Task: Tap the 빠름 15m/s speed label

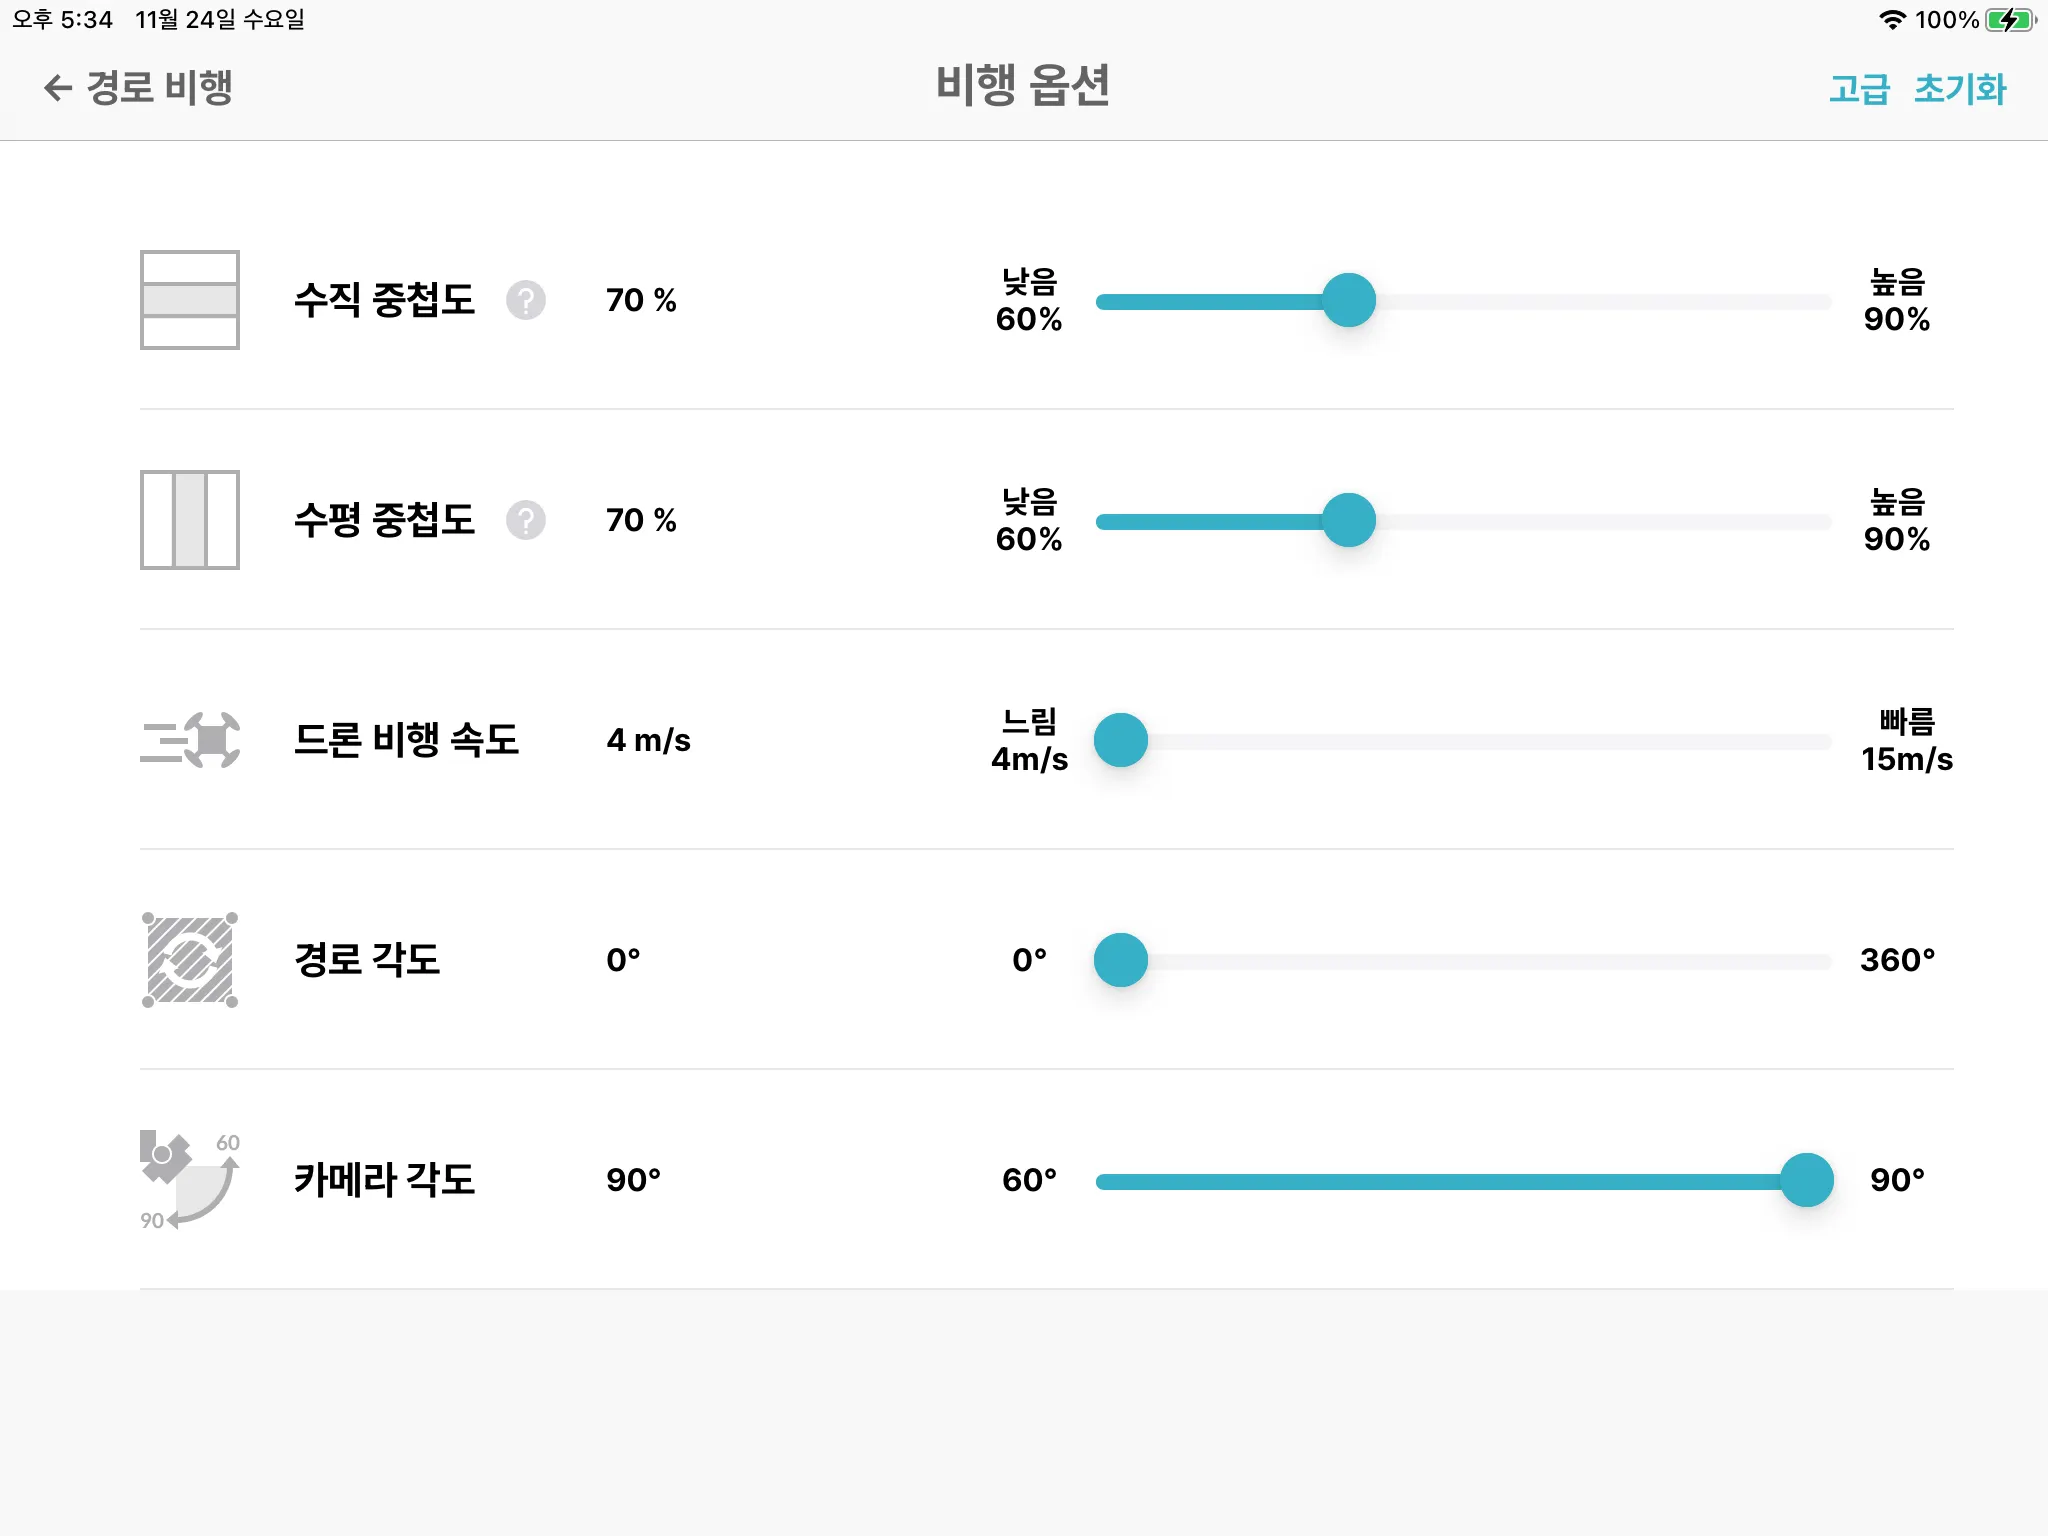Action: tap(1906, 740)
